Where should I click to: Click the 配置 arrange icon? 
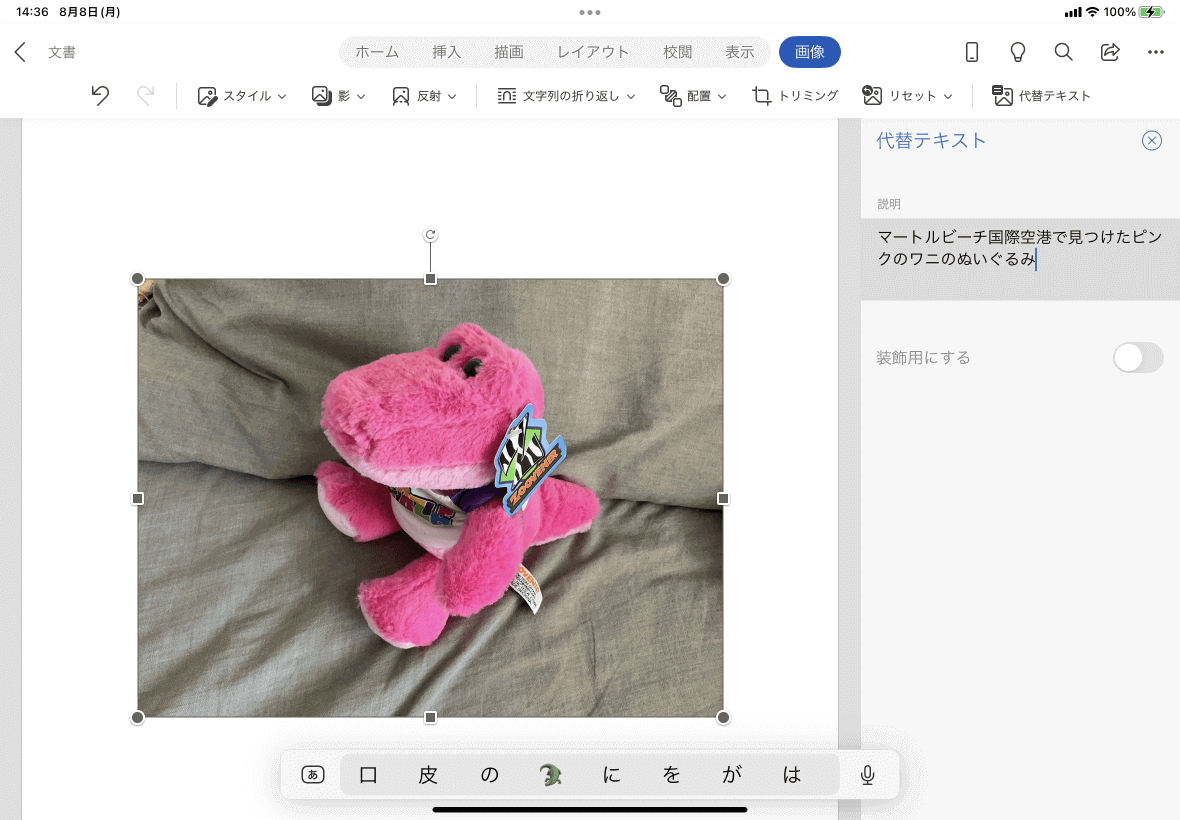tap(671, 96)
